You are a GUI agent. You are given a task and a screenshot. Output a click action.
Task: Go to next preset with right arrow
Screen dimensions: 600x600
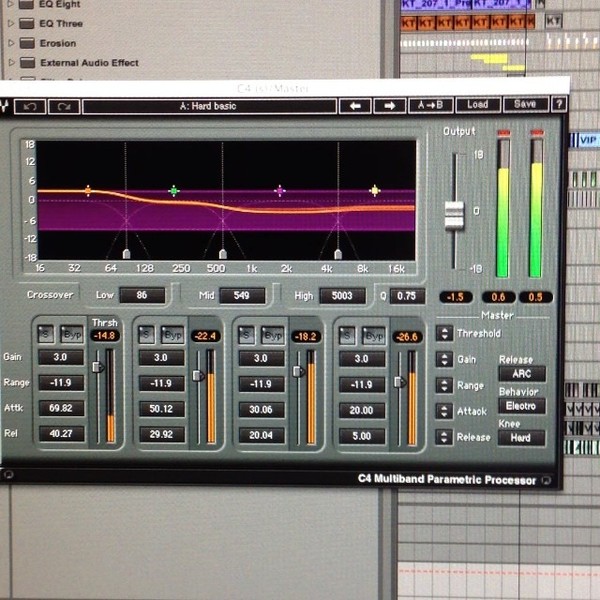(390, 106)
